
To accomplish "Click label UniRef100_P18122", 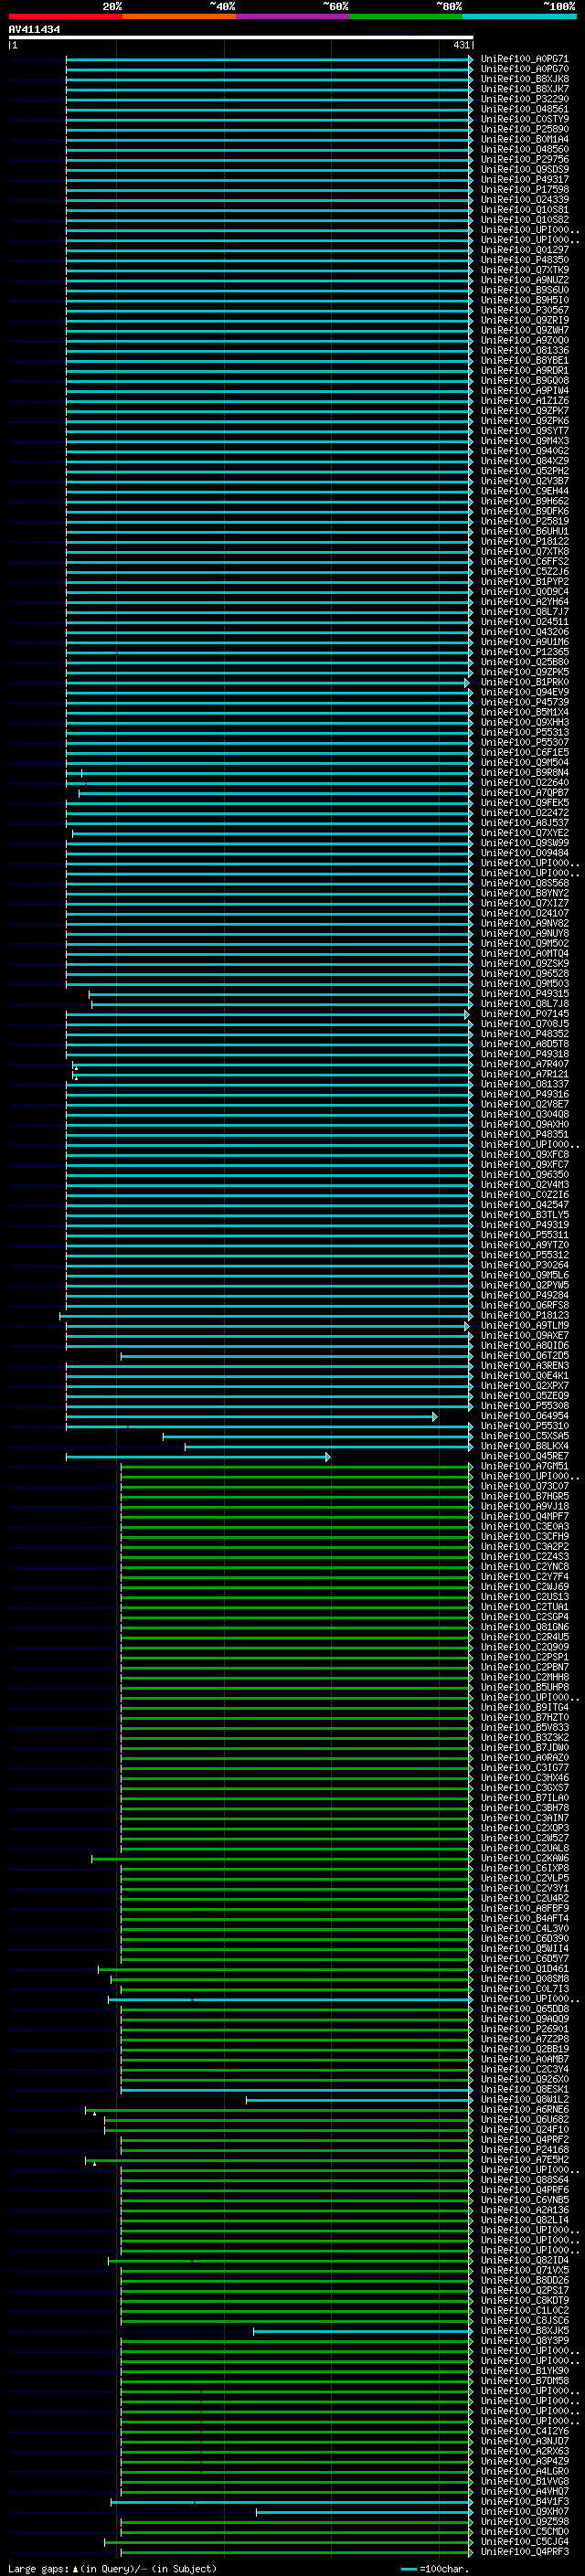I will pos(525,541).
